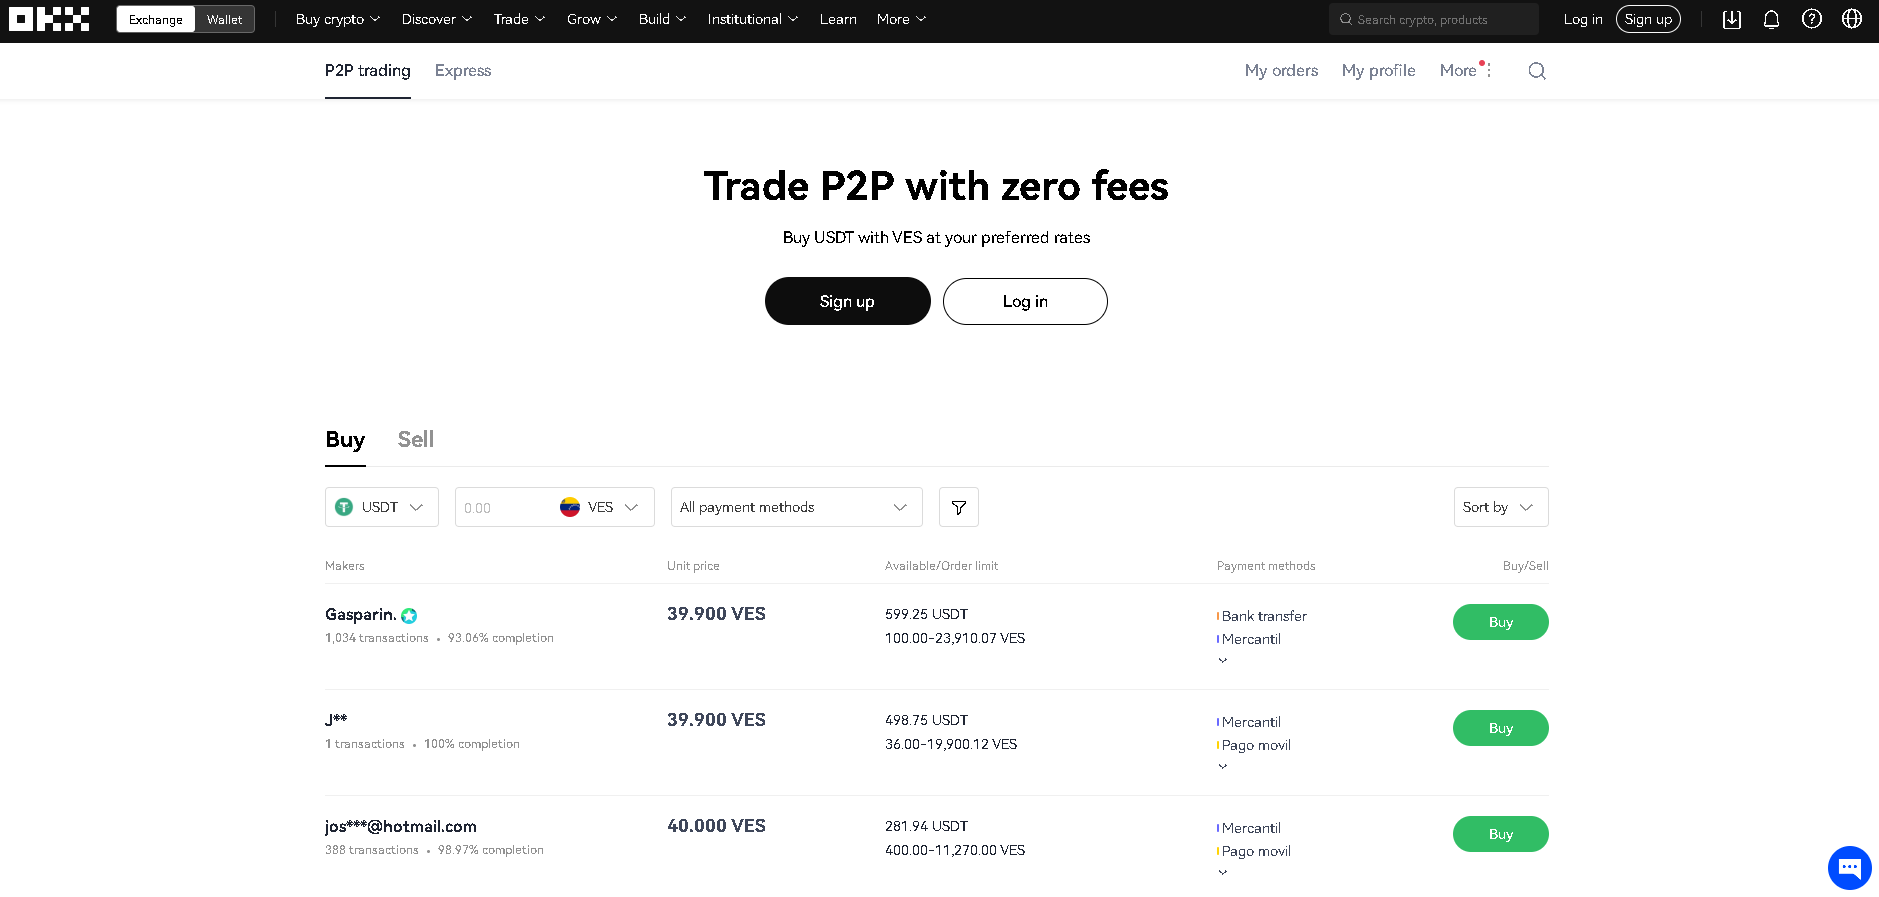Open the Express tab
1879x897 pixels.
(463, 71)
